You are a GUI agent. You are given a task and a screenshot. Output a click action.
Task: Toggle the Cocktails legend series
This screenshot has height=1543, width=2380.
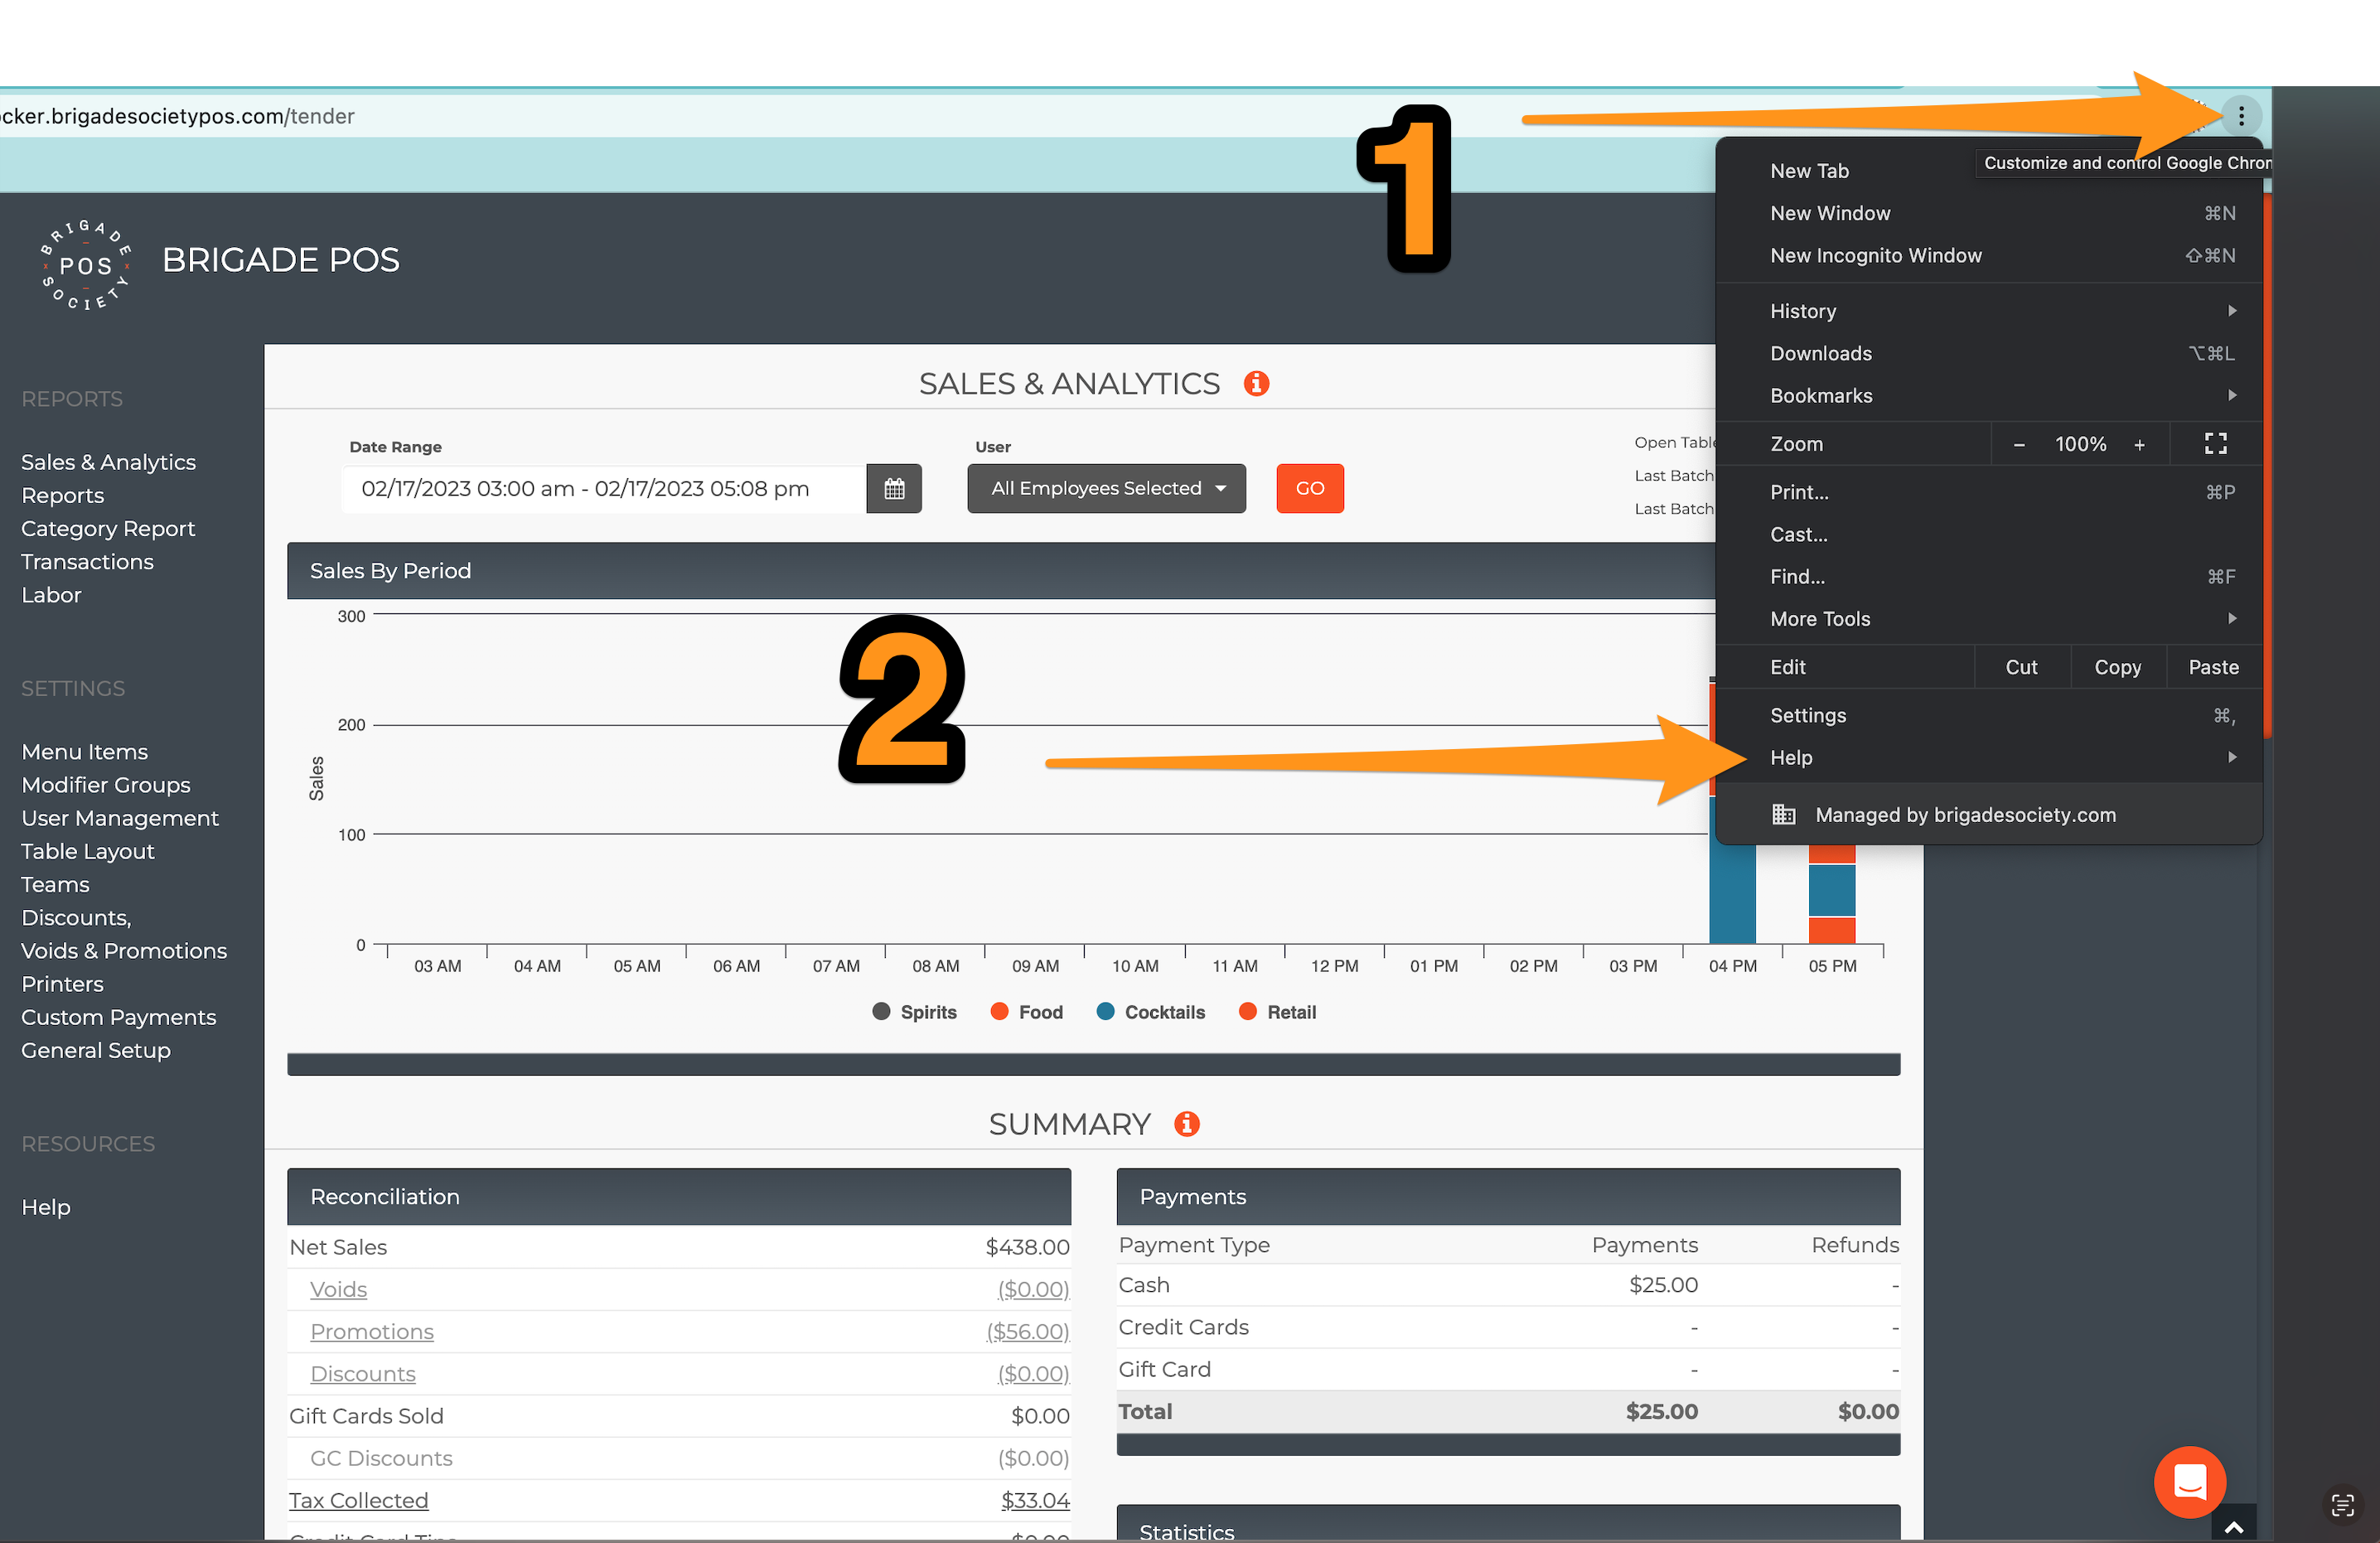[x=1150, y=1012]
